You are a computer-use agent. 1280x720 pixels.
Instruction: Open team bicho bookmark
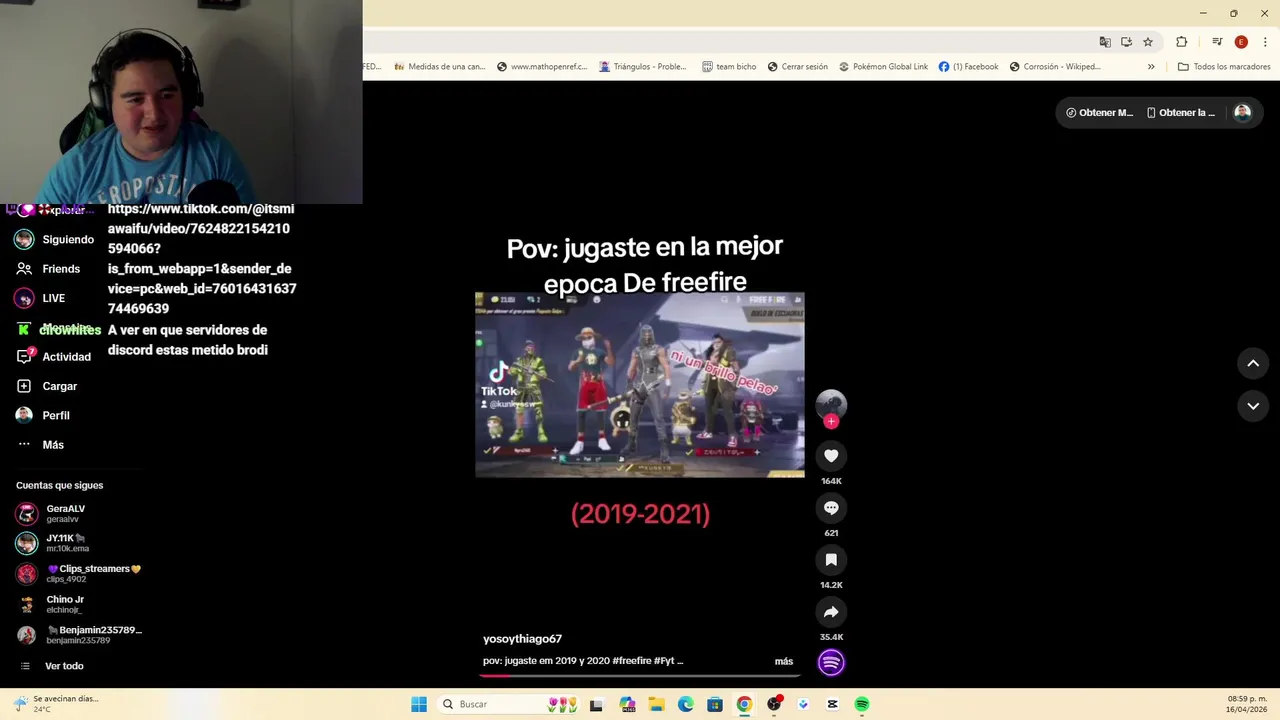click(729, 67)
